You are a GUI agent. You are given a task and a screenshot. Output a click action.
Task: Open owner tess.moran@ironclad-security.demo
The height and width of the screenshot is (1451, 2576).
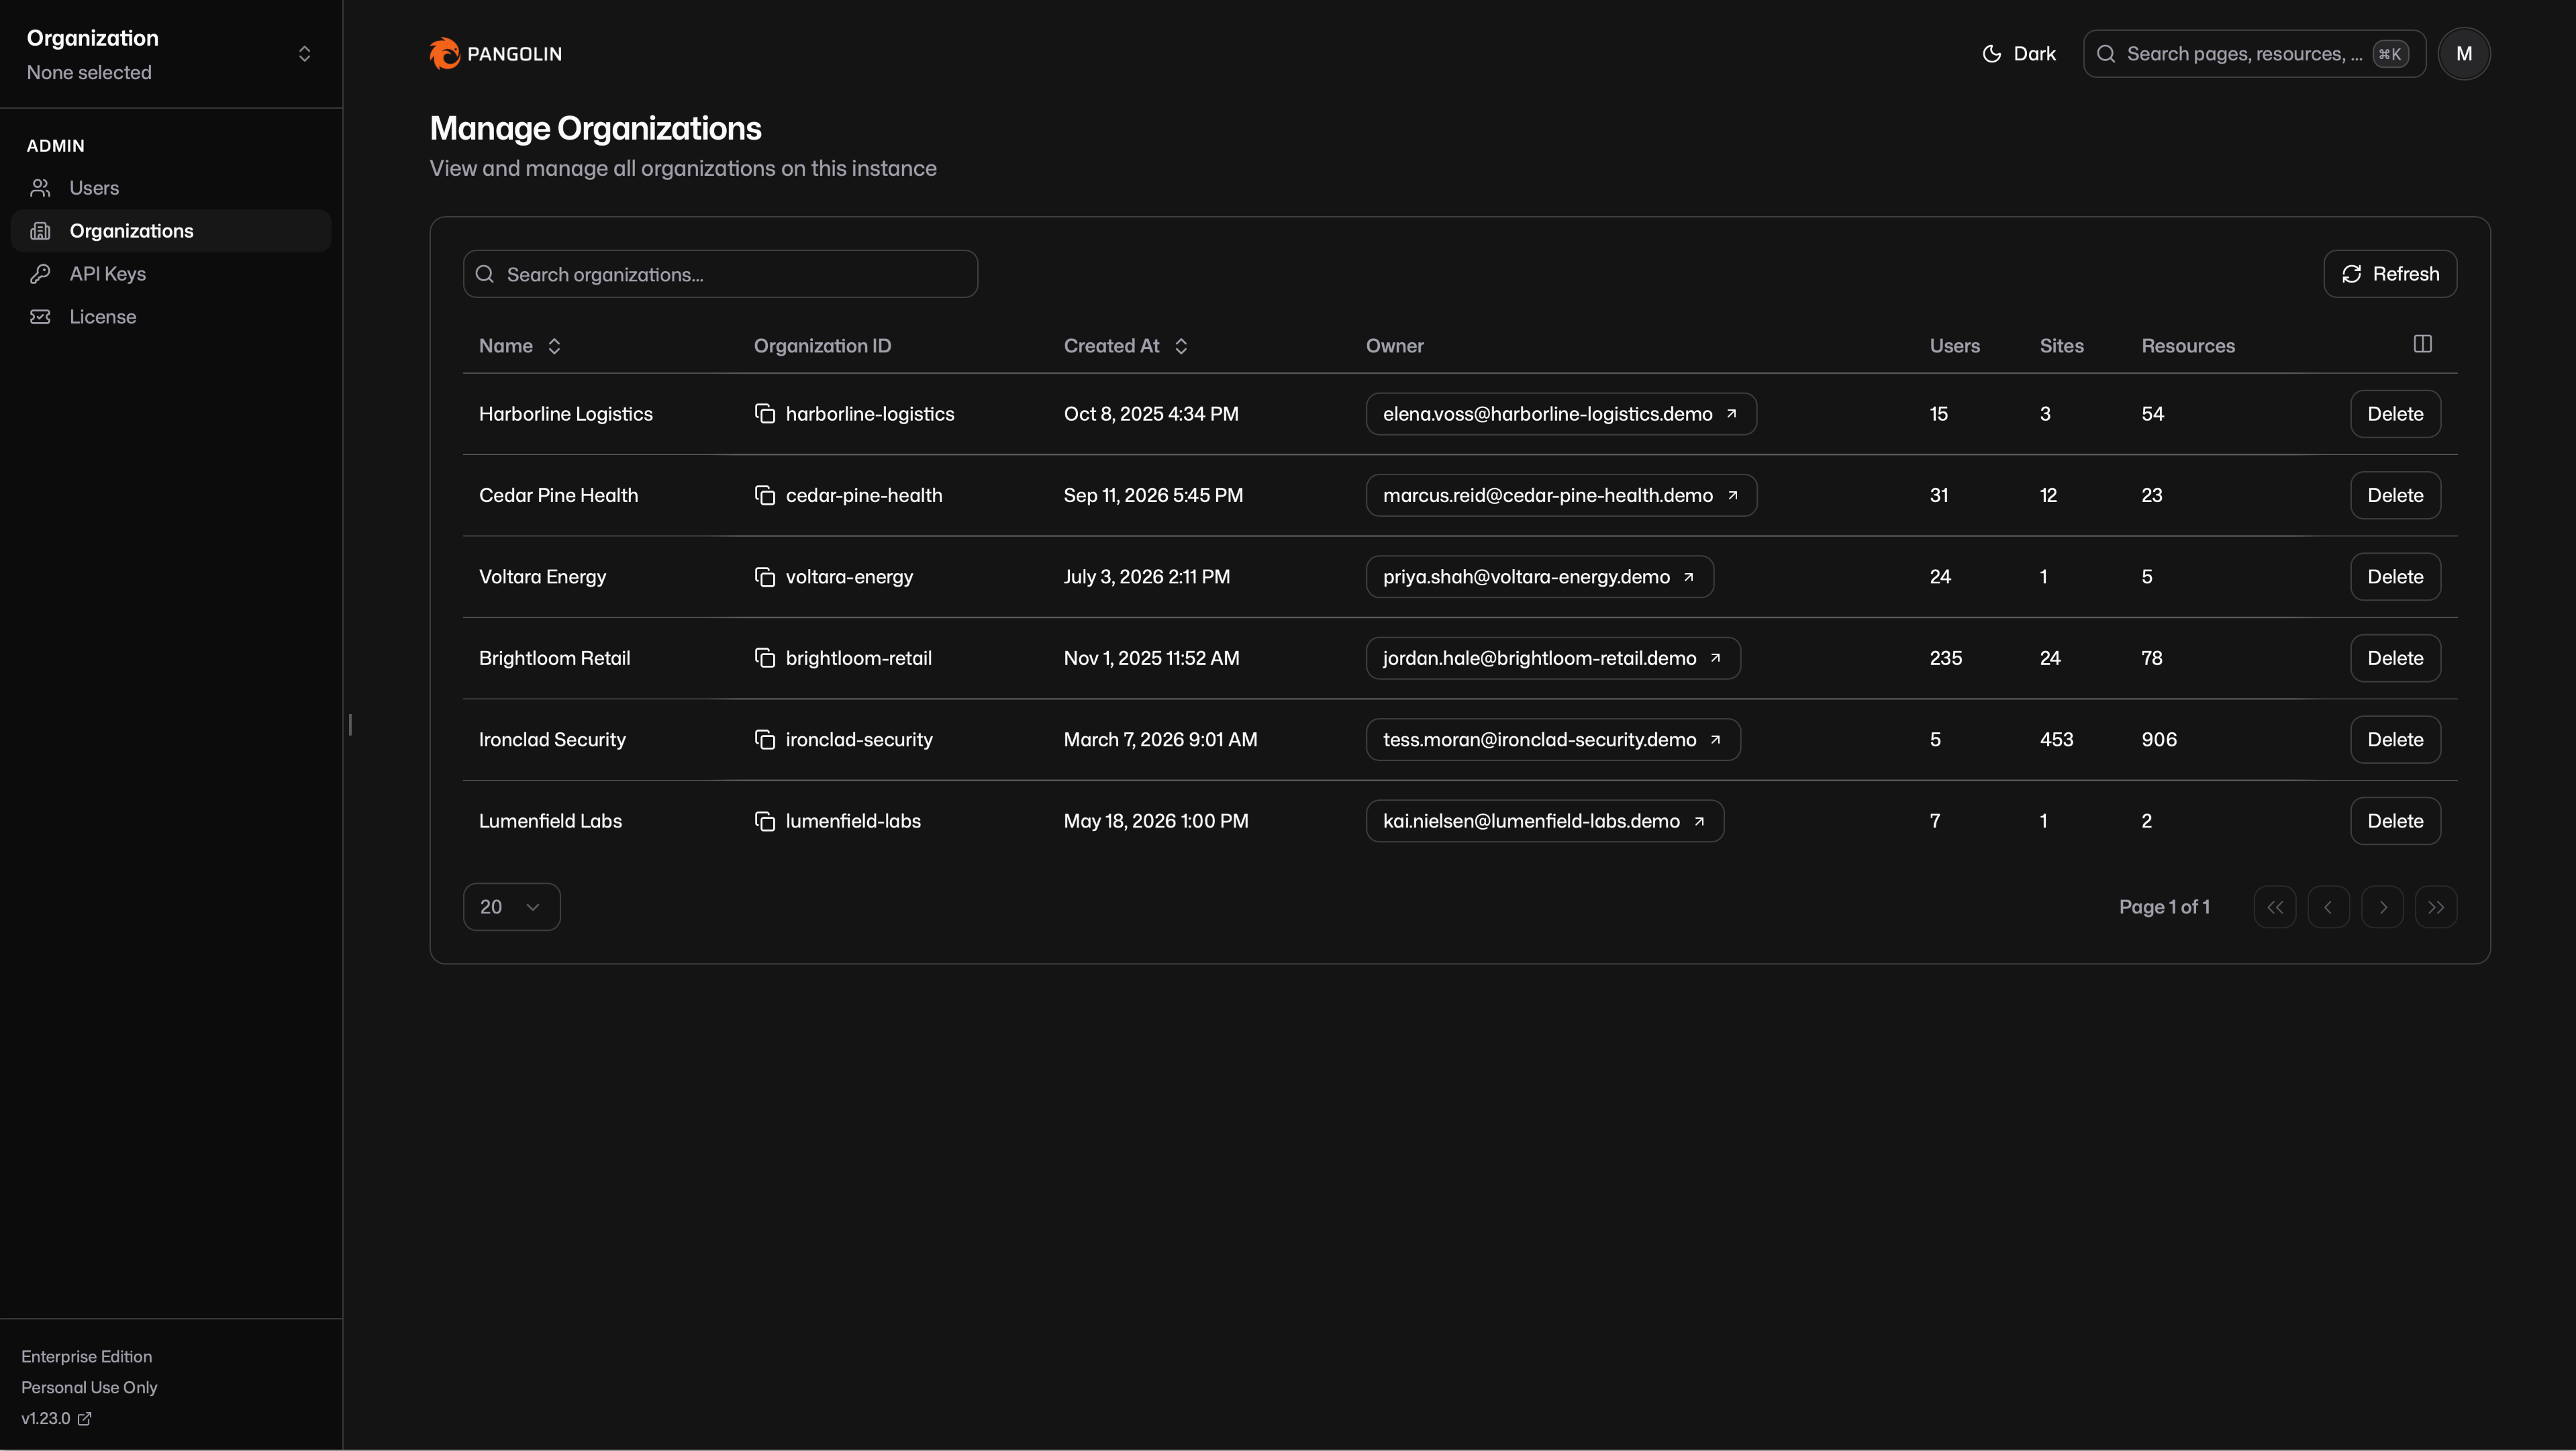pos(1553,740)
